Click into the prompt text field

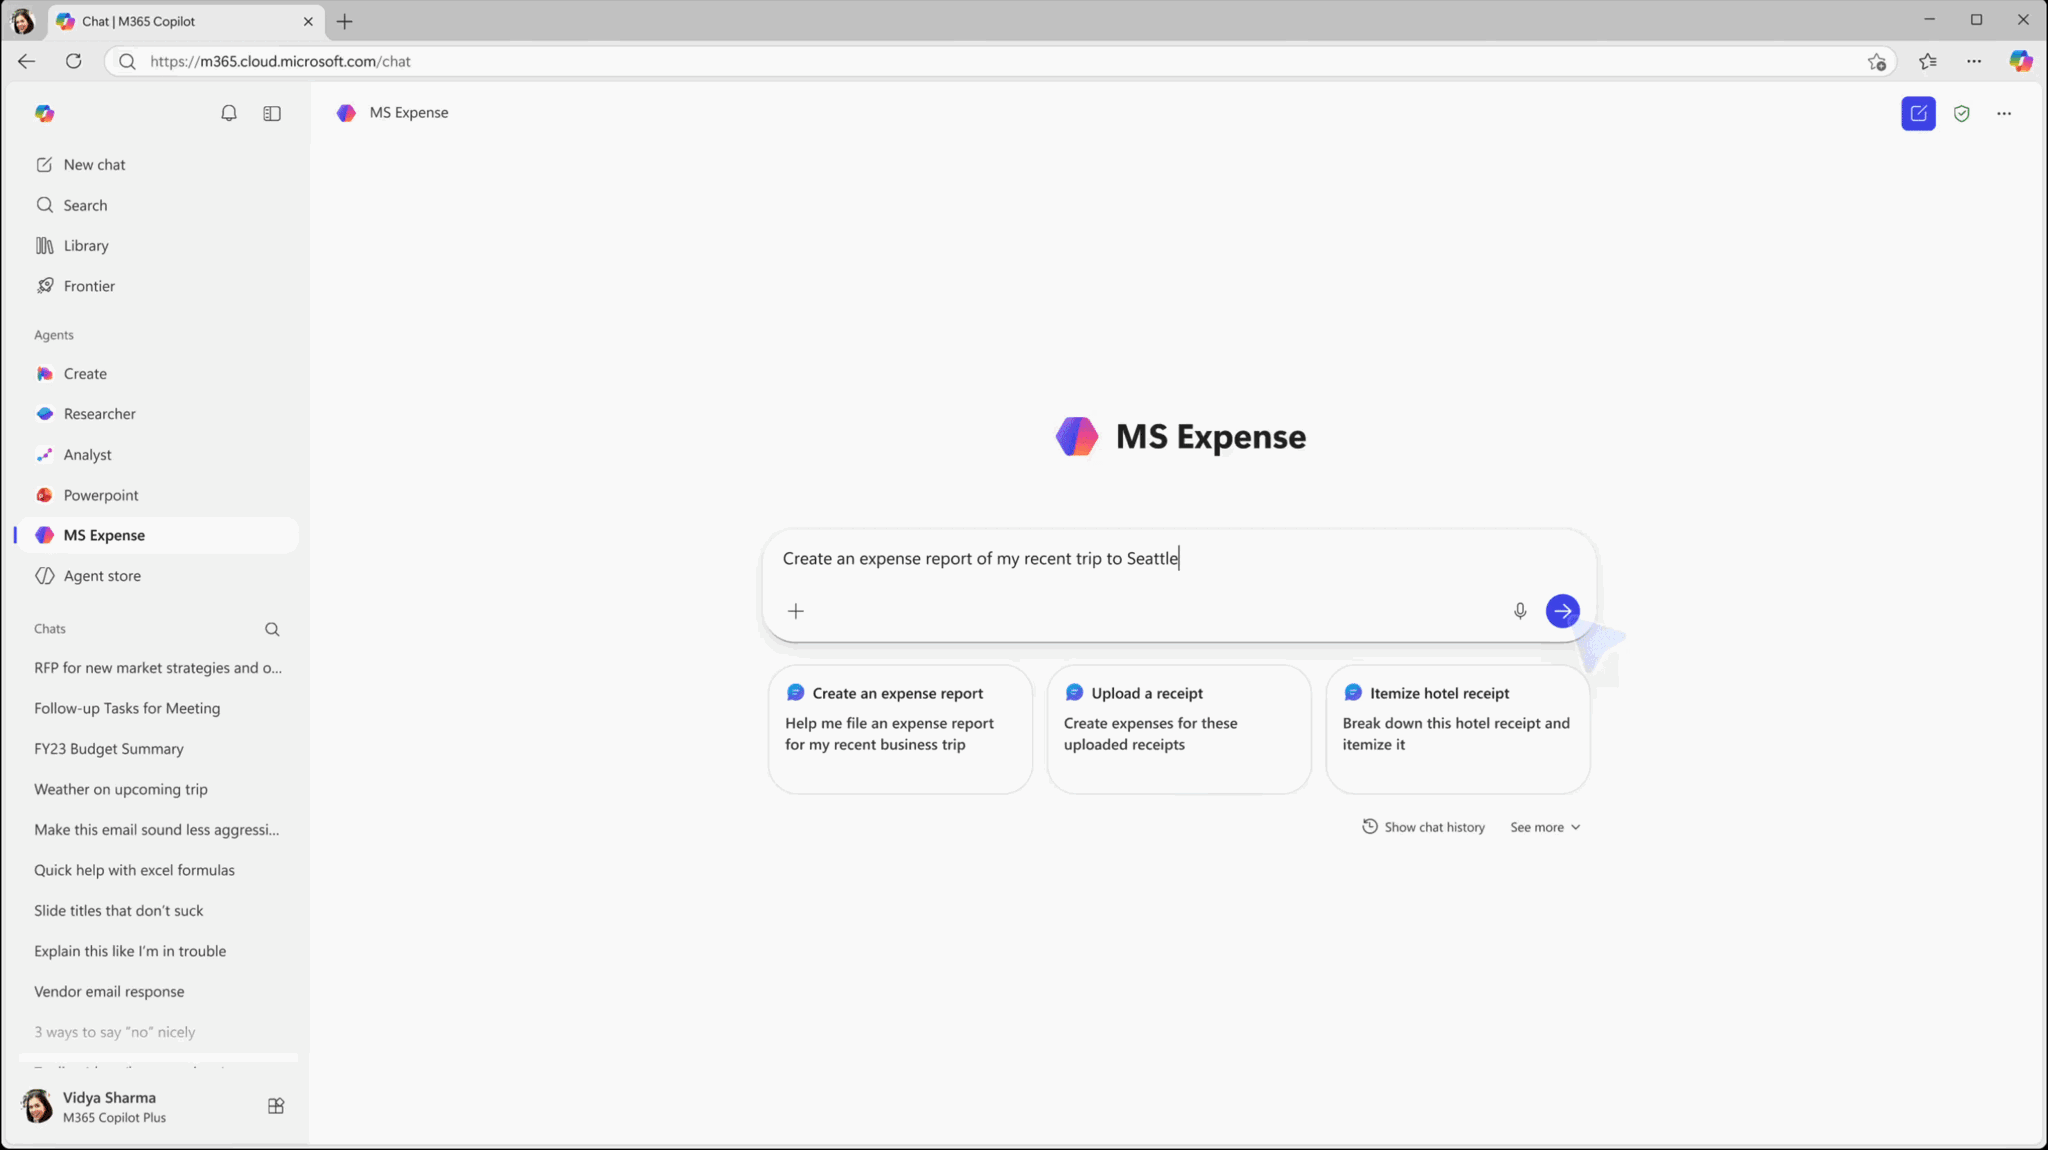click(1100, 559)
